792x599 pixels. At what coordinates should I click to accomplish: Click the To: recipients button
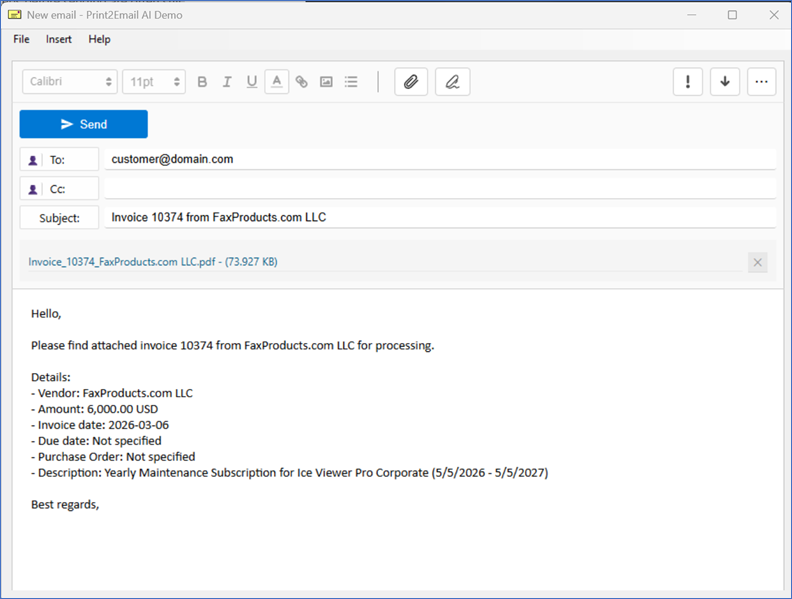(59, 160)
